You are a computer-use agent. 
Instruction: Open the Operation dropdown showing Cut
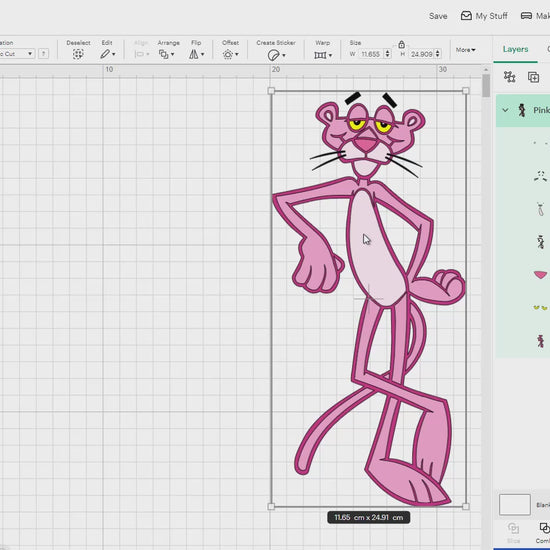(x=16, y=54)
